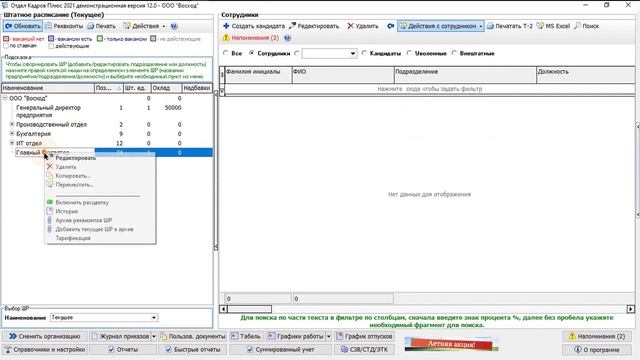Select the Сотрудники radio button

(252, 53)
